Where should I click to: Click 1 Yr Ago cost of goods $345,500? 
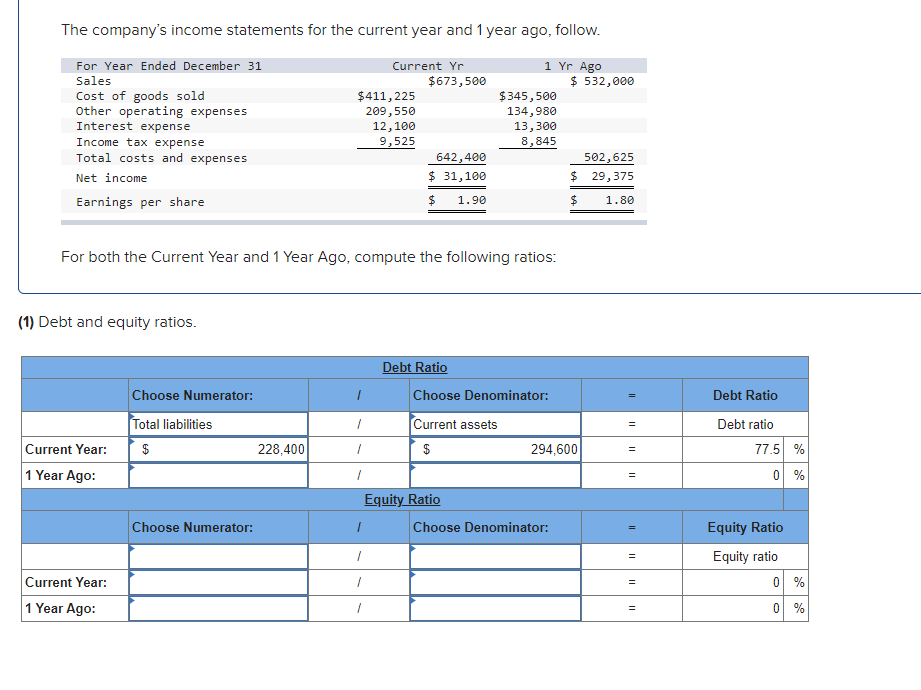pyautogui.click(x=527, y=96)
